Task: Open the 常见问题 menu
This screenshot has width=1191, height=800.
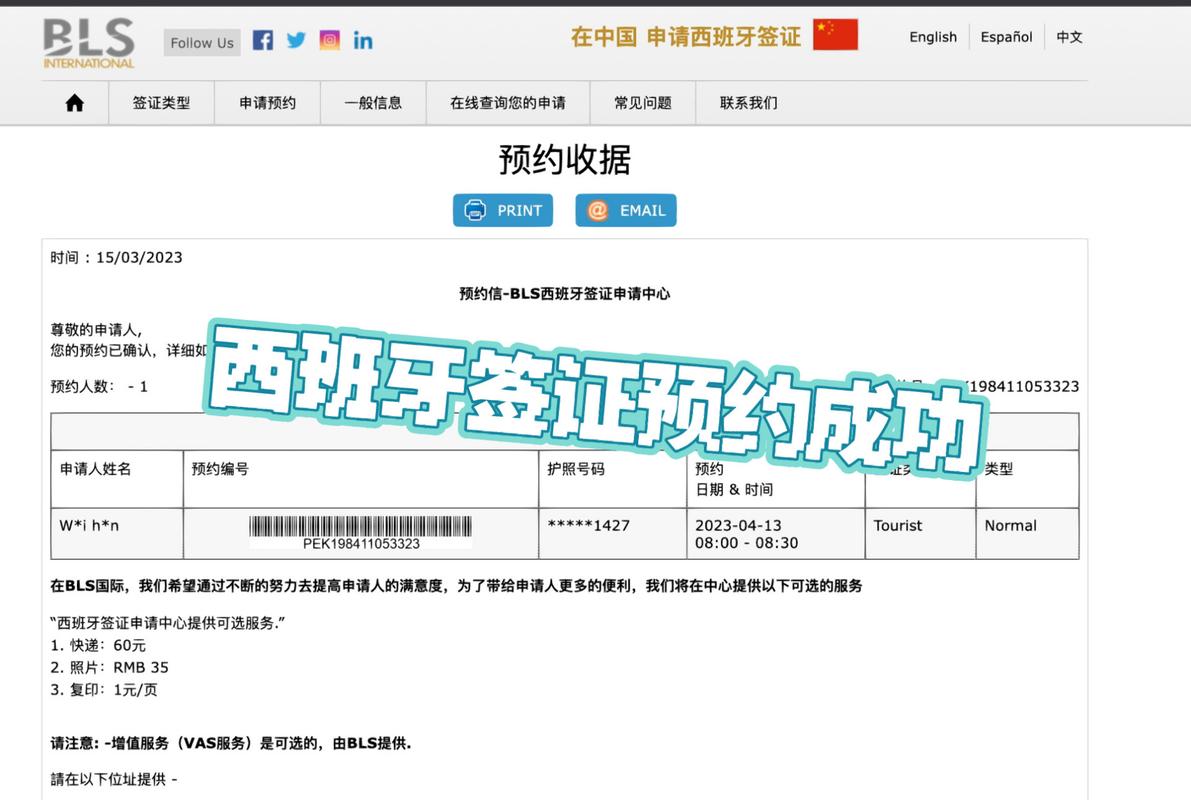Action: pyautogui.click(x=643, y=103)
